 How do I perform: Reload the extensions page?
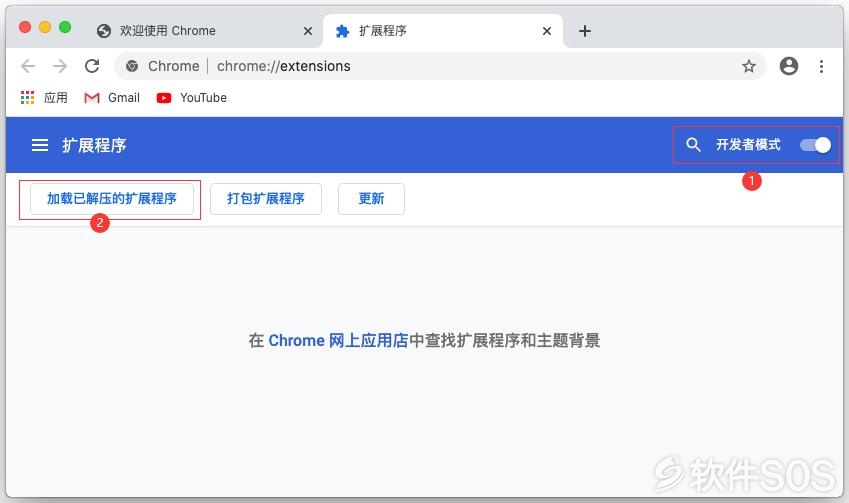tap(92, 66)
